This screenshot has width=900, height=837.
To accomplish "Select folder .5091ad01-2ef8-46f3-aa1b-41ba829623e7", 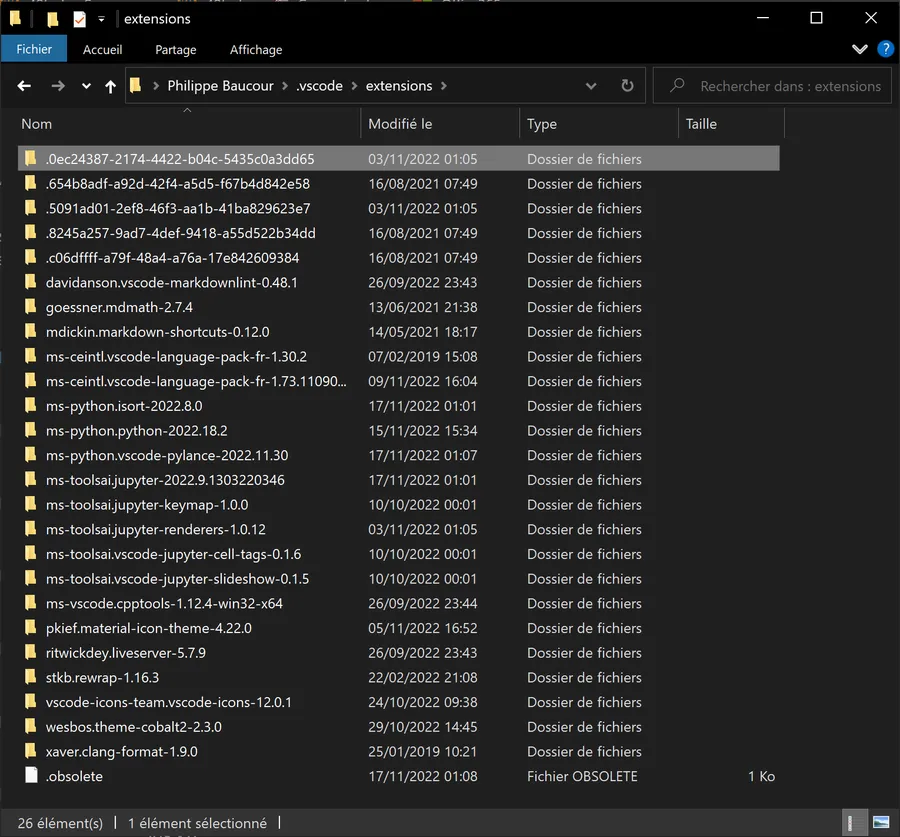I will point(178,208).
